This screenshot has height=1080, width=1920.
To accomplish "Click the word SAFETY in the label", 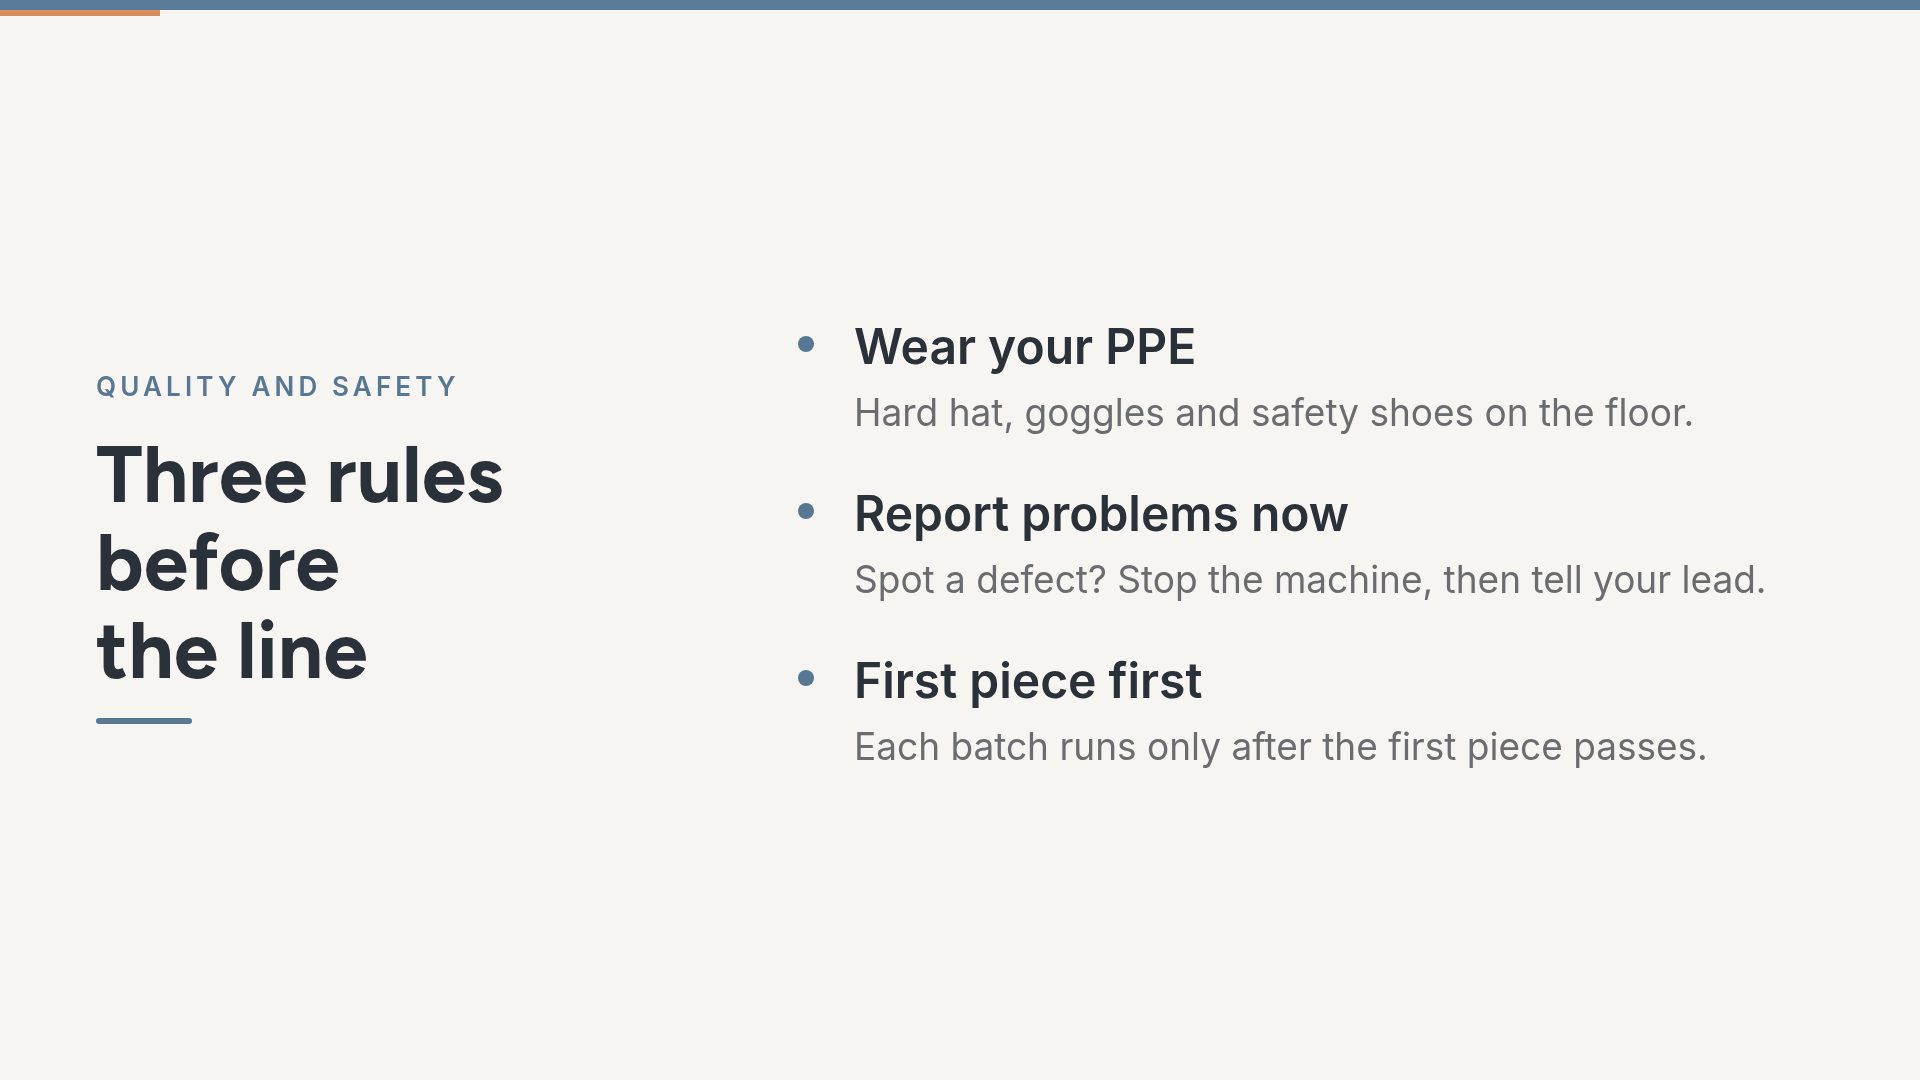I will [x=394, y=387].
